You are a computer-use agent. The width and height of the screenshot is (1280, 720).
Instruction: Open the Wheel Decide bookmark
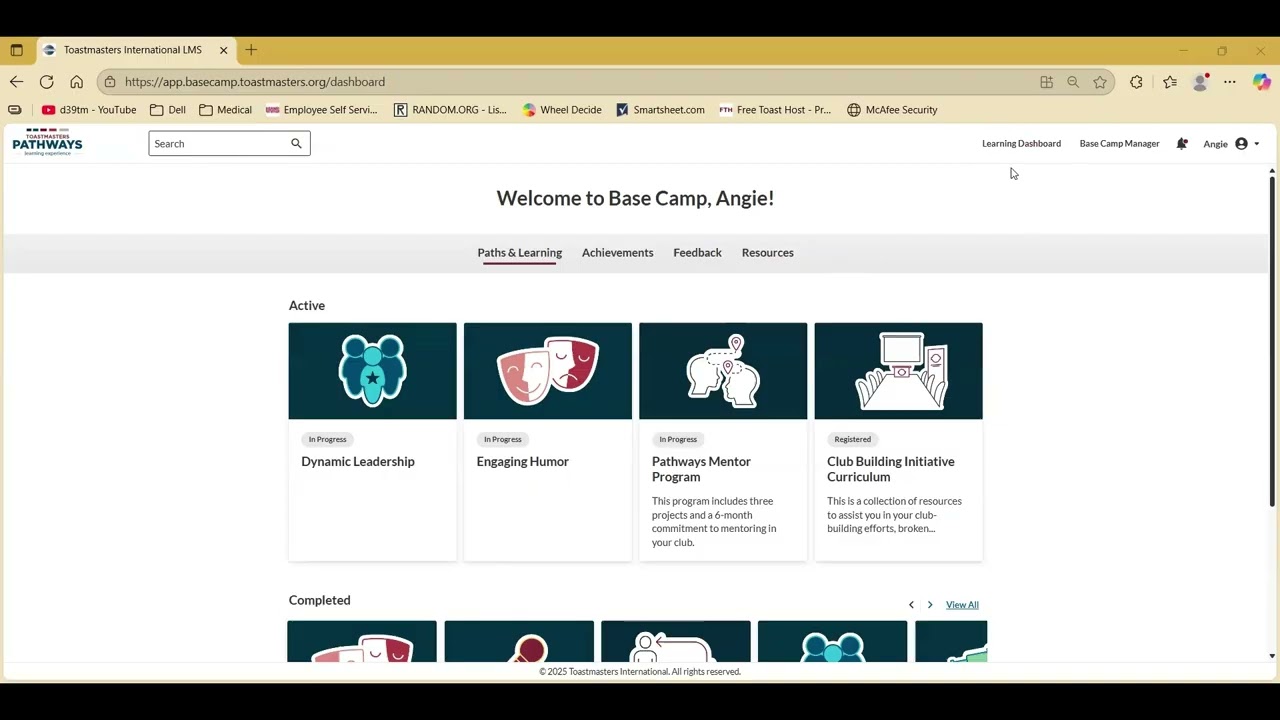(x=562, y=110)
